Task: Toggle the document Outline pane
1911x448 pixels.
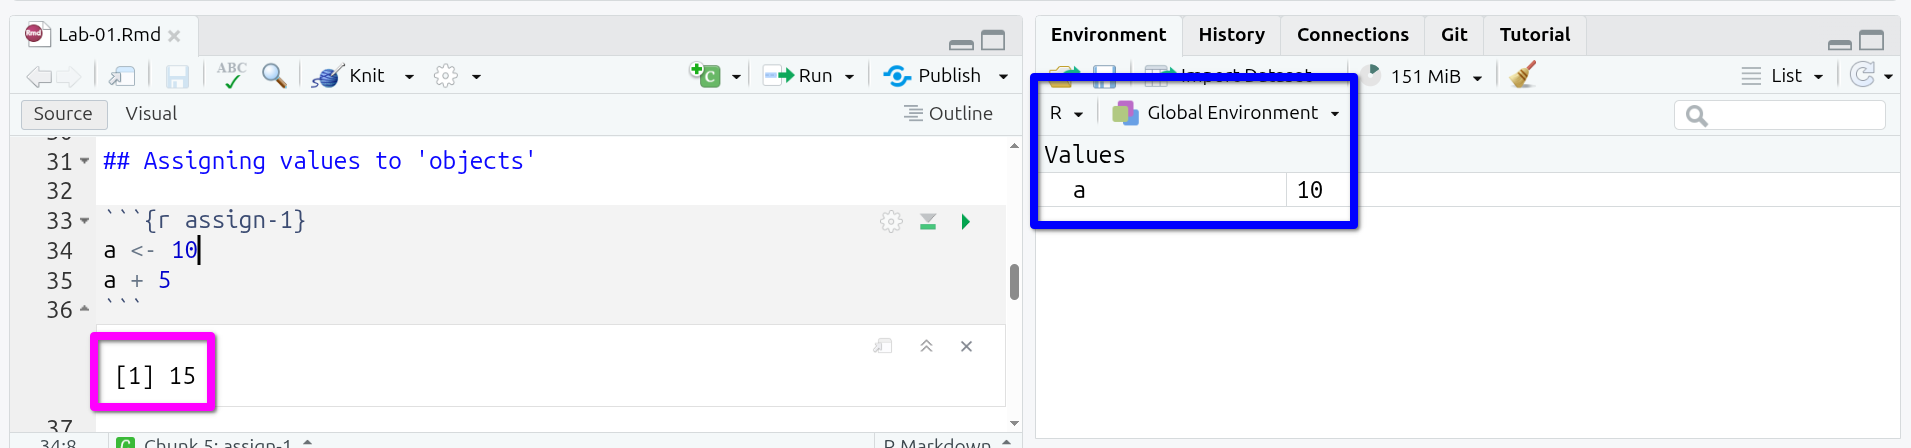Action: (948, 114)
